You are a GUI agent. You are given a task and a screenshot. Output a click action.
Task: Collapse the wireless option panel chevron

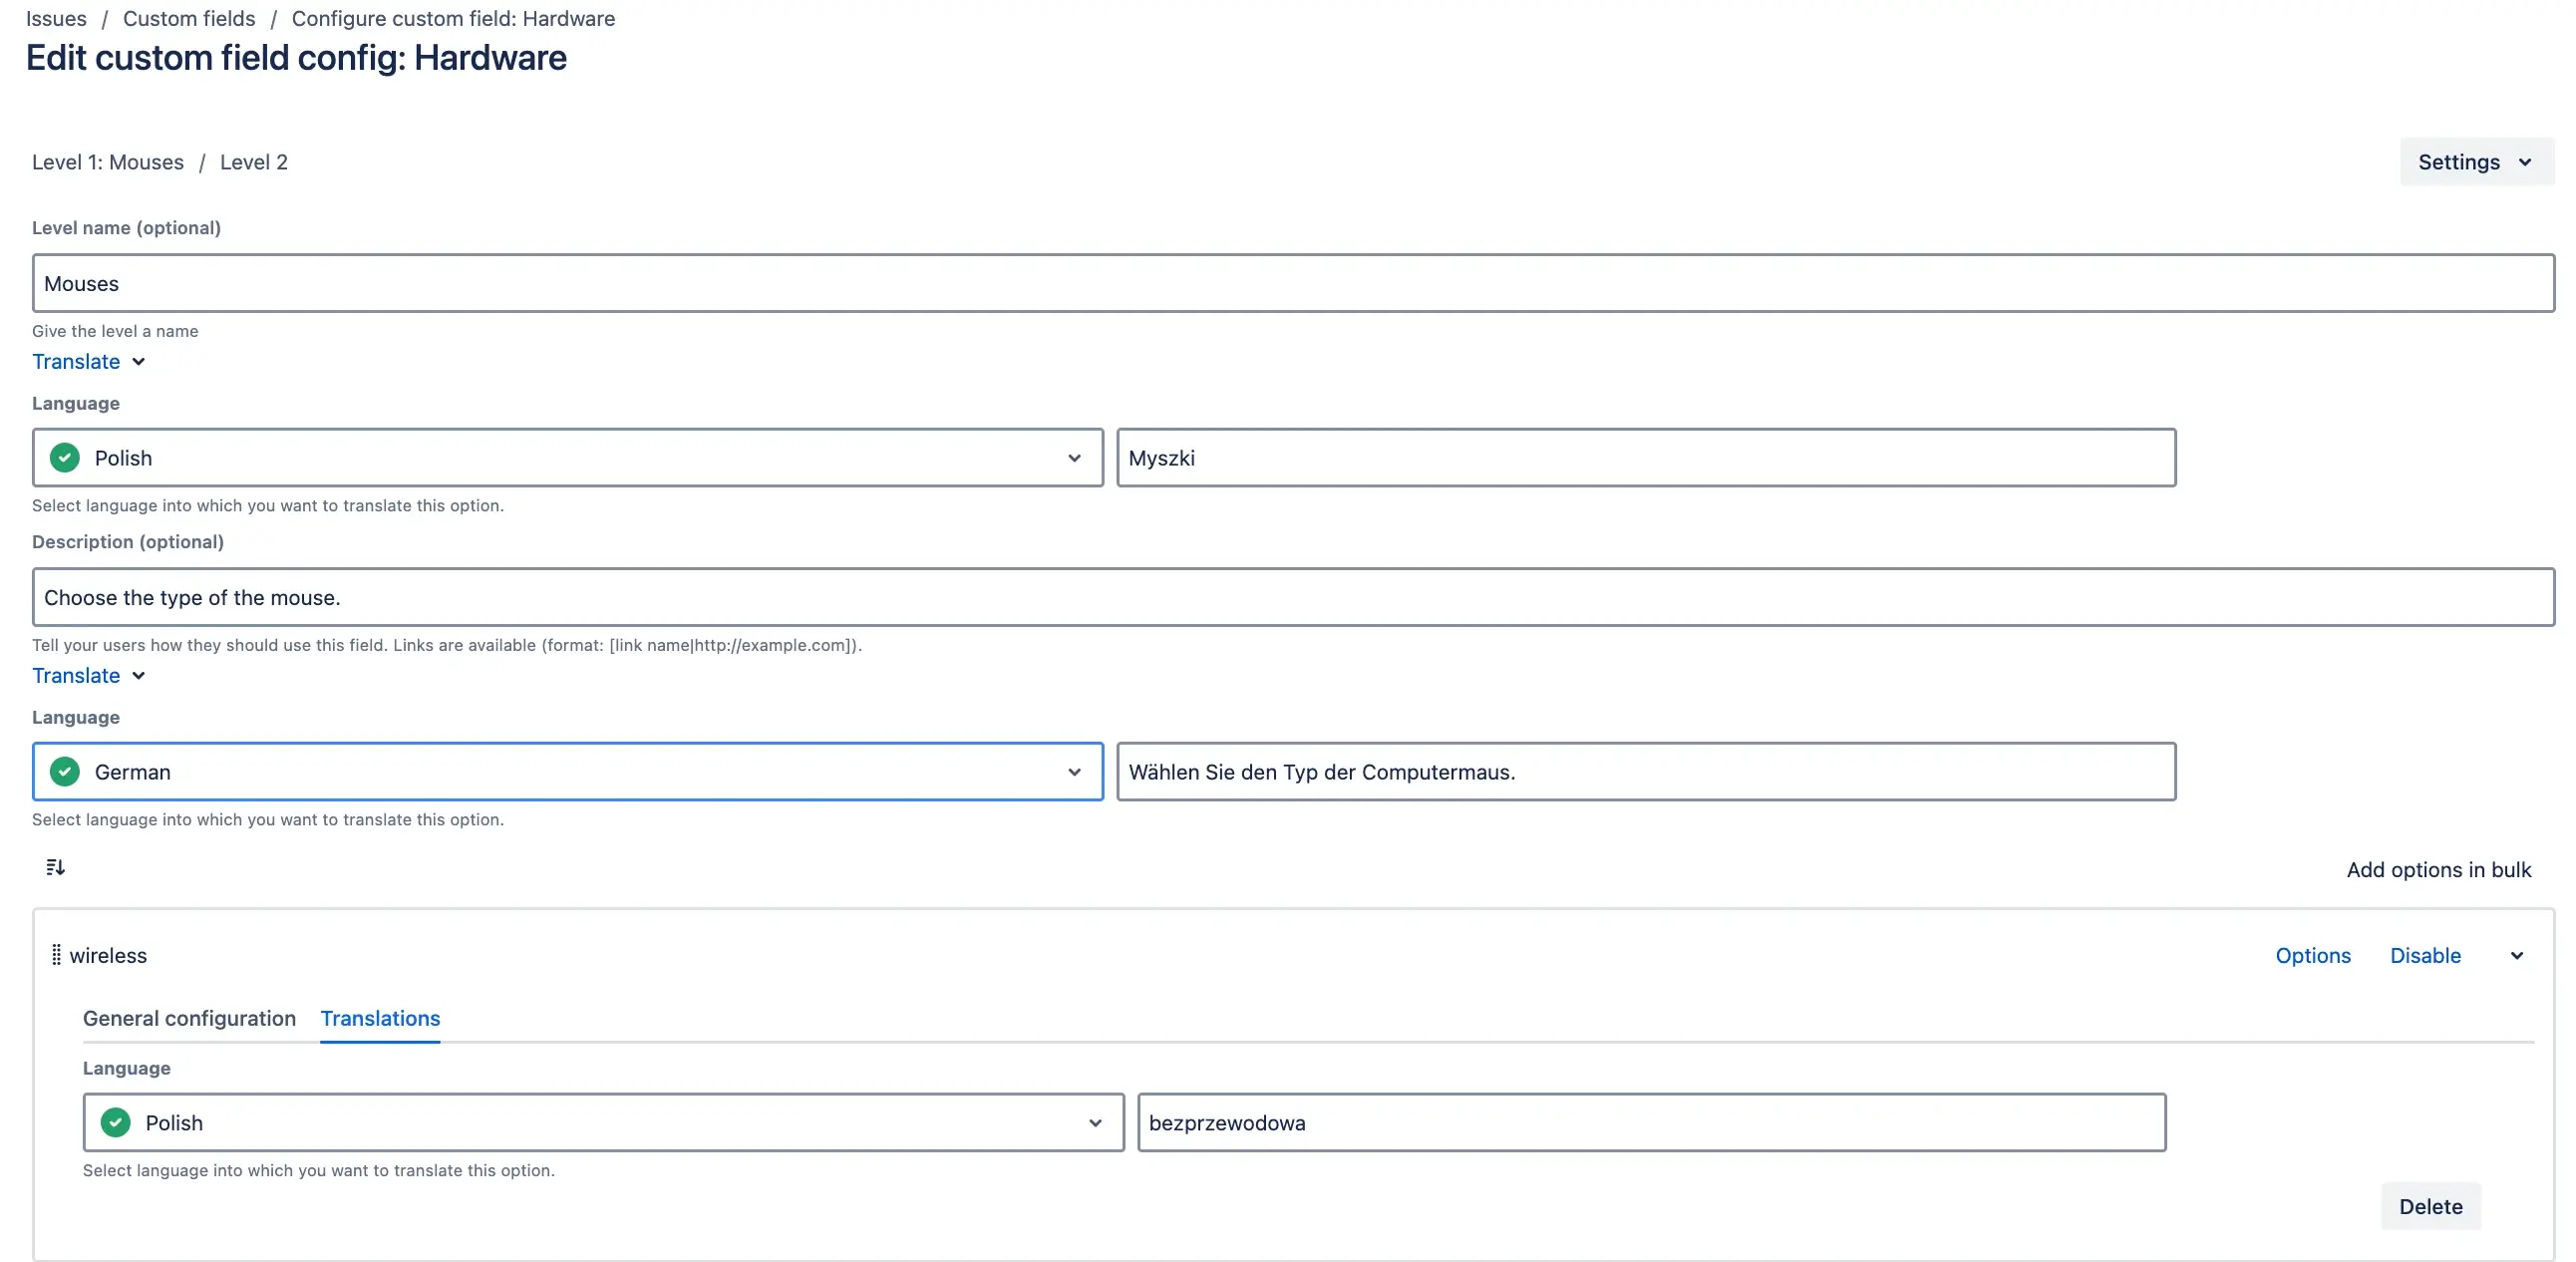[2516, 955]
